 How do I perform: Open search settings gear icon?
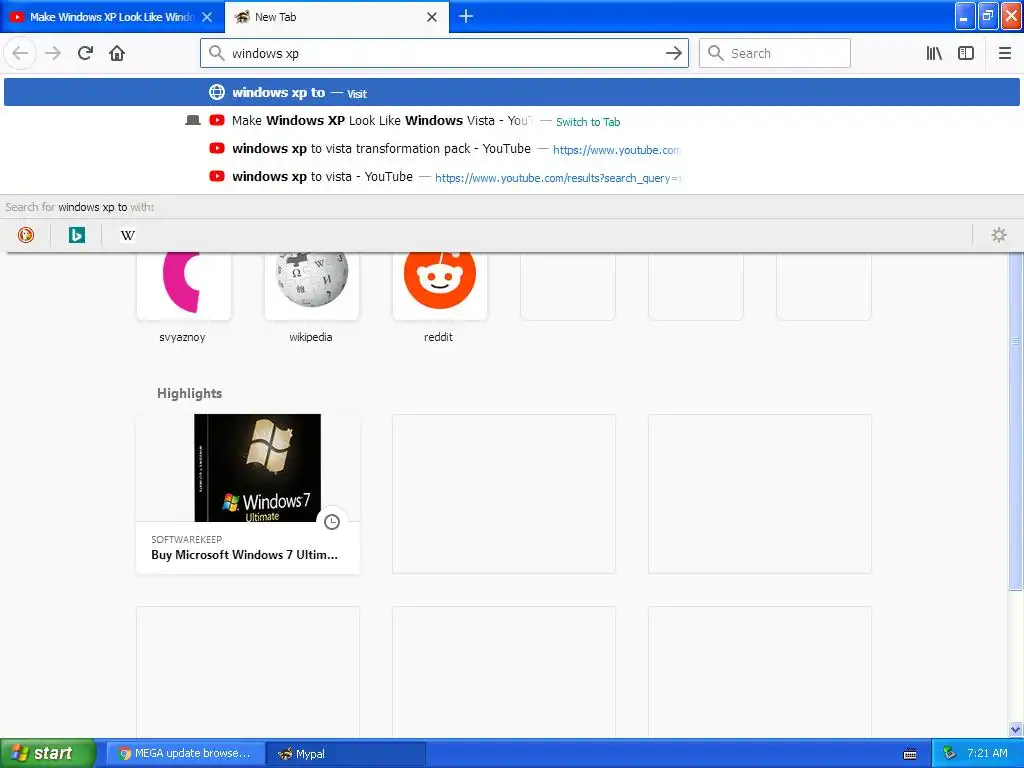[999, 235]
